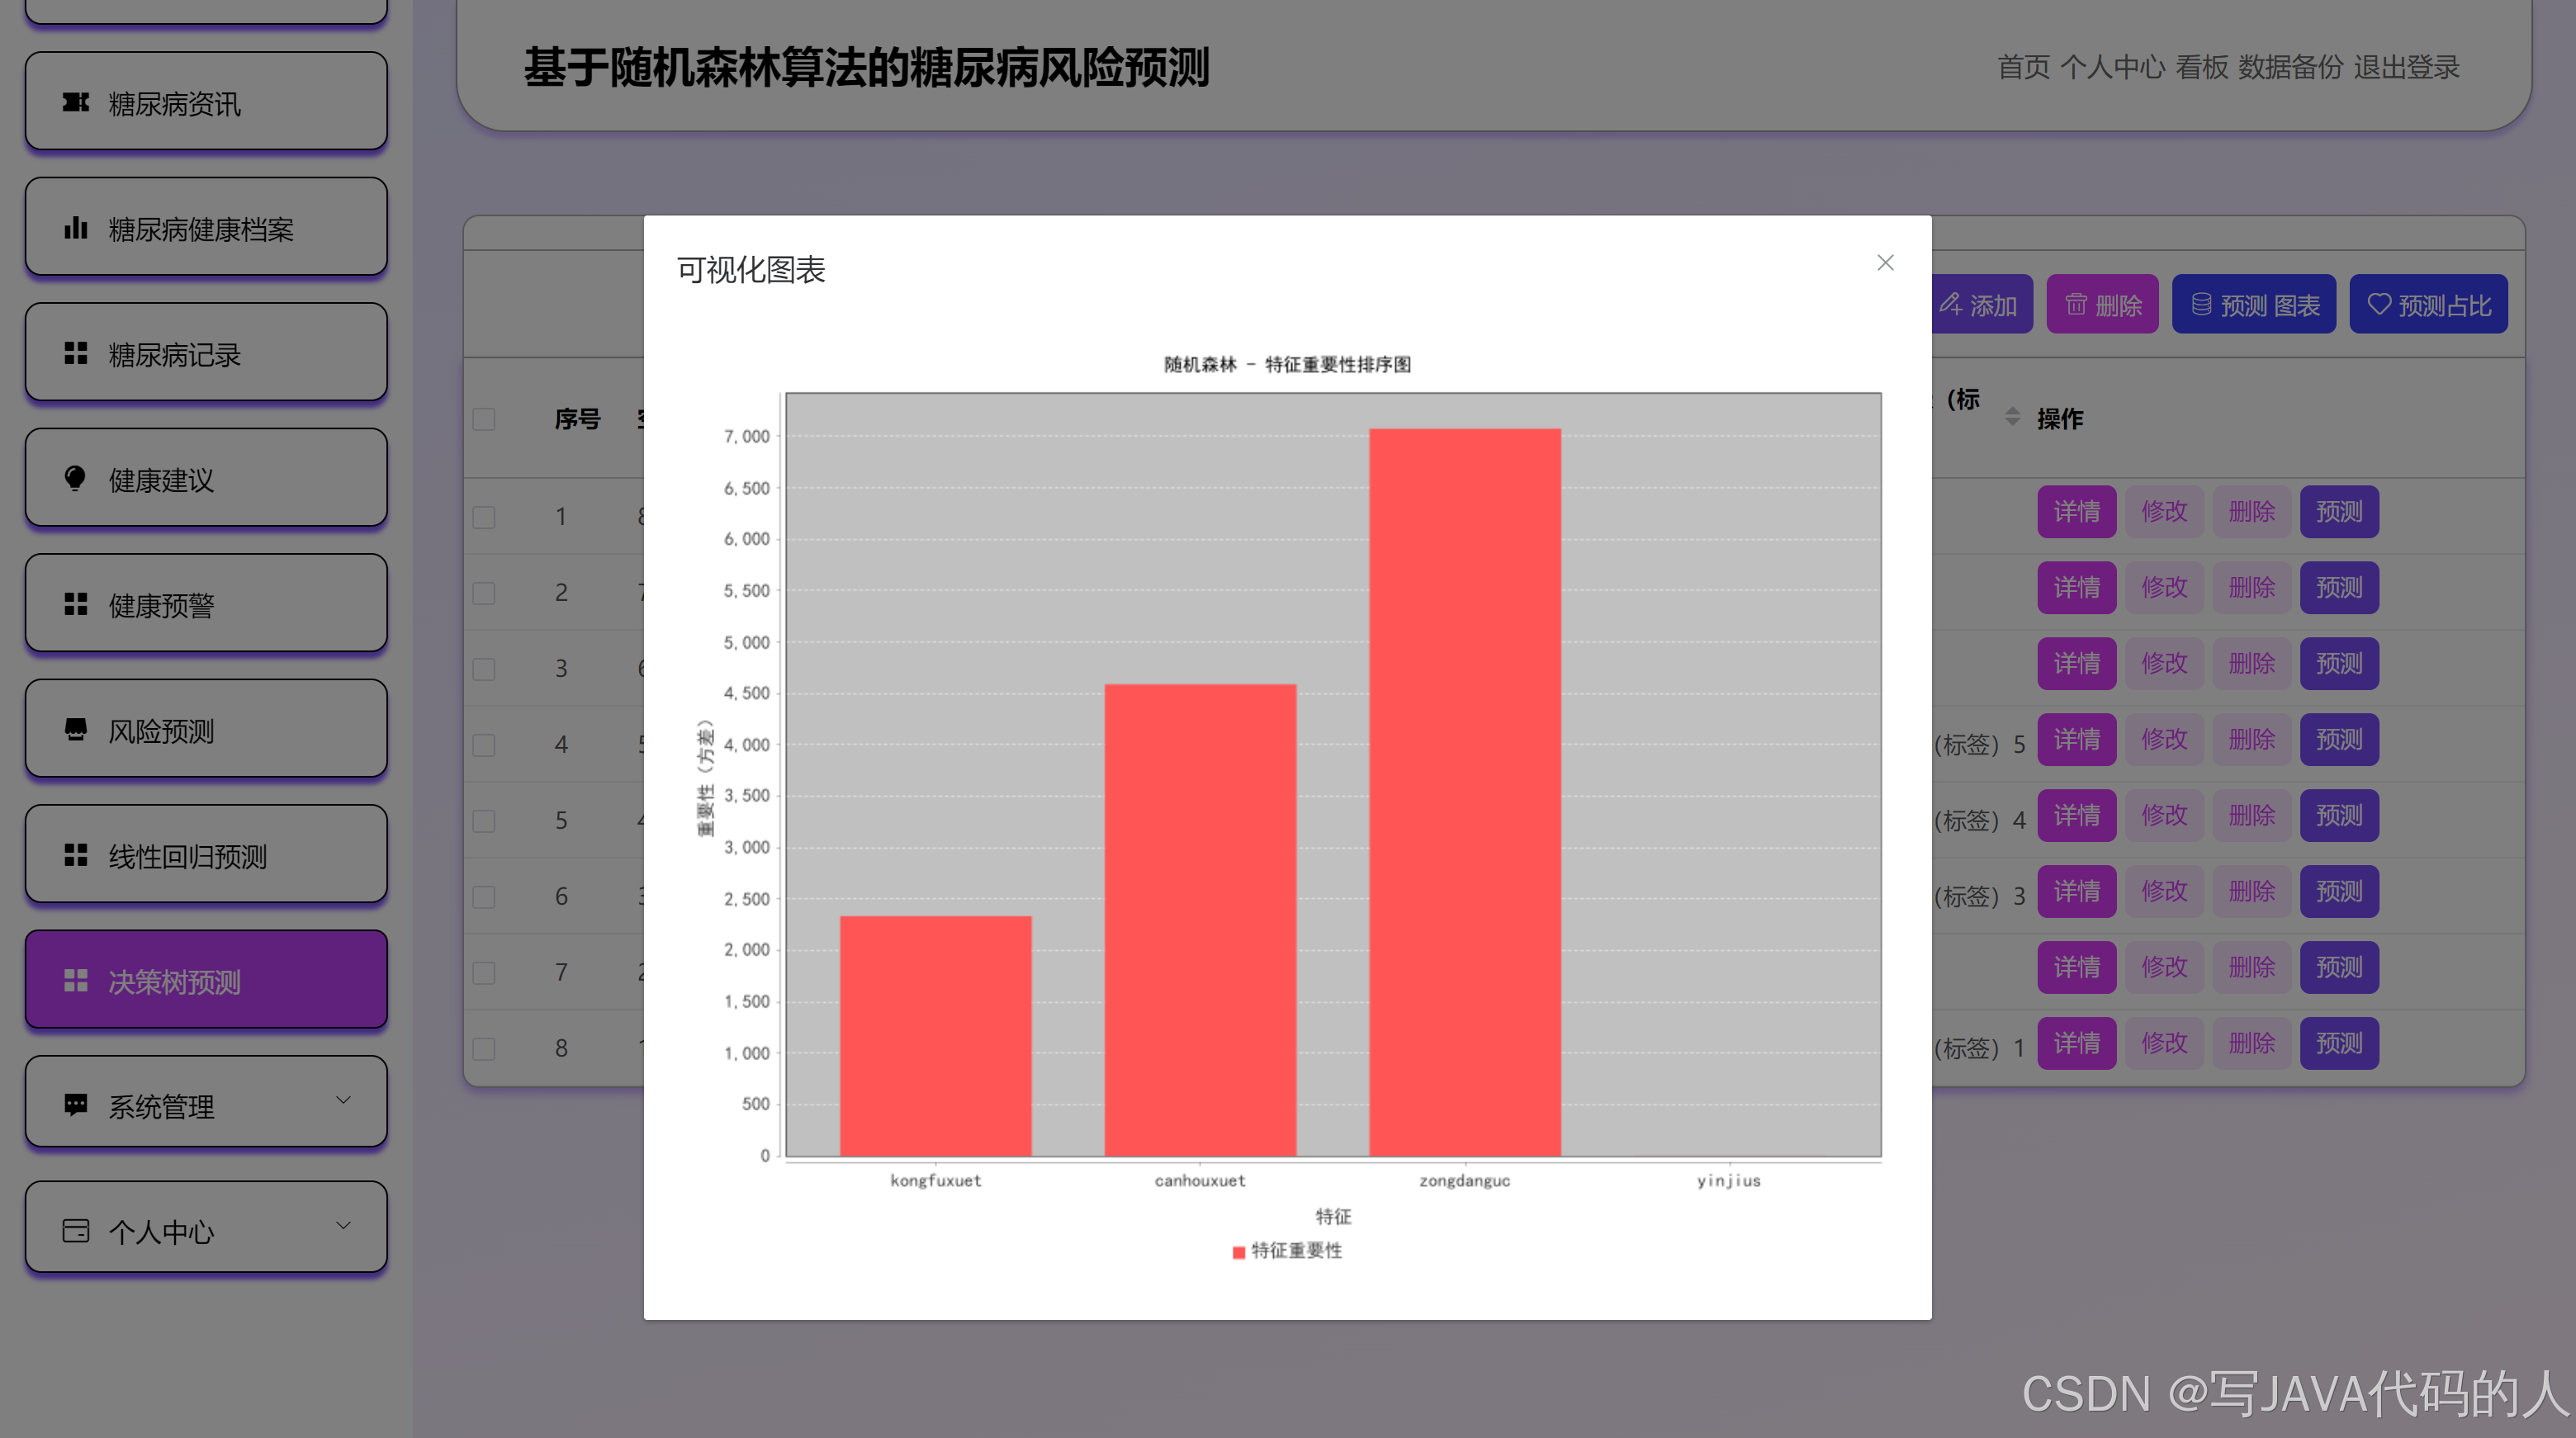The width and height of the screenshot is (2576, 1438).
Task: Open 看板 in top navigation
Action: pyautogui.click(x=2201, y=67)
